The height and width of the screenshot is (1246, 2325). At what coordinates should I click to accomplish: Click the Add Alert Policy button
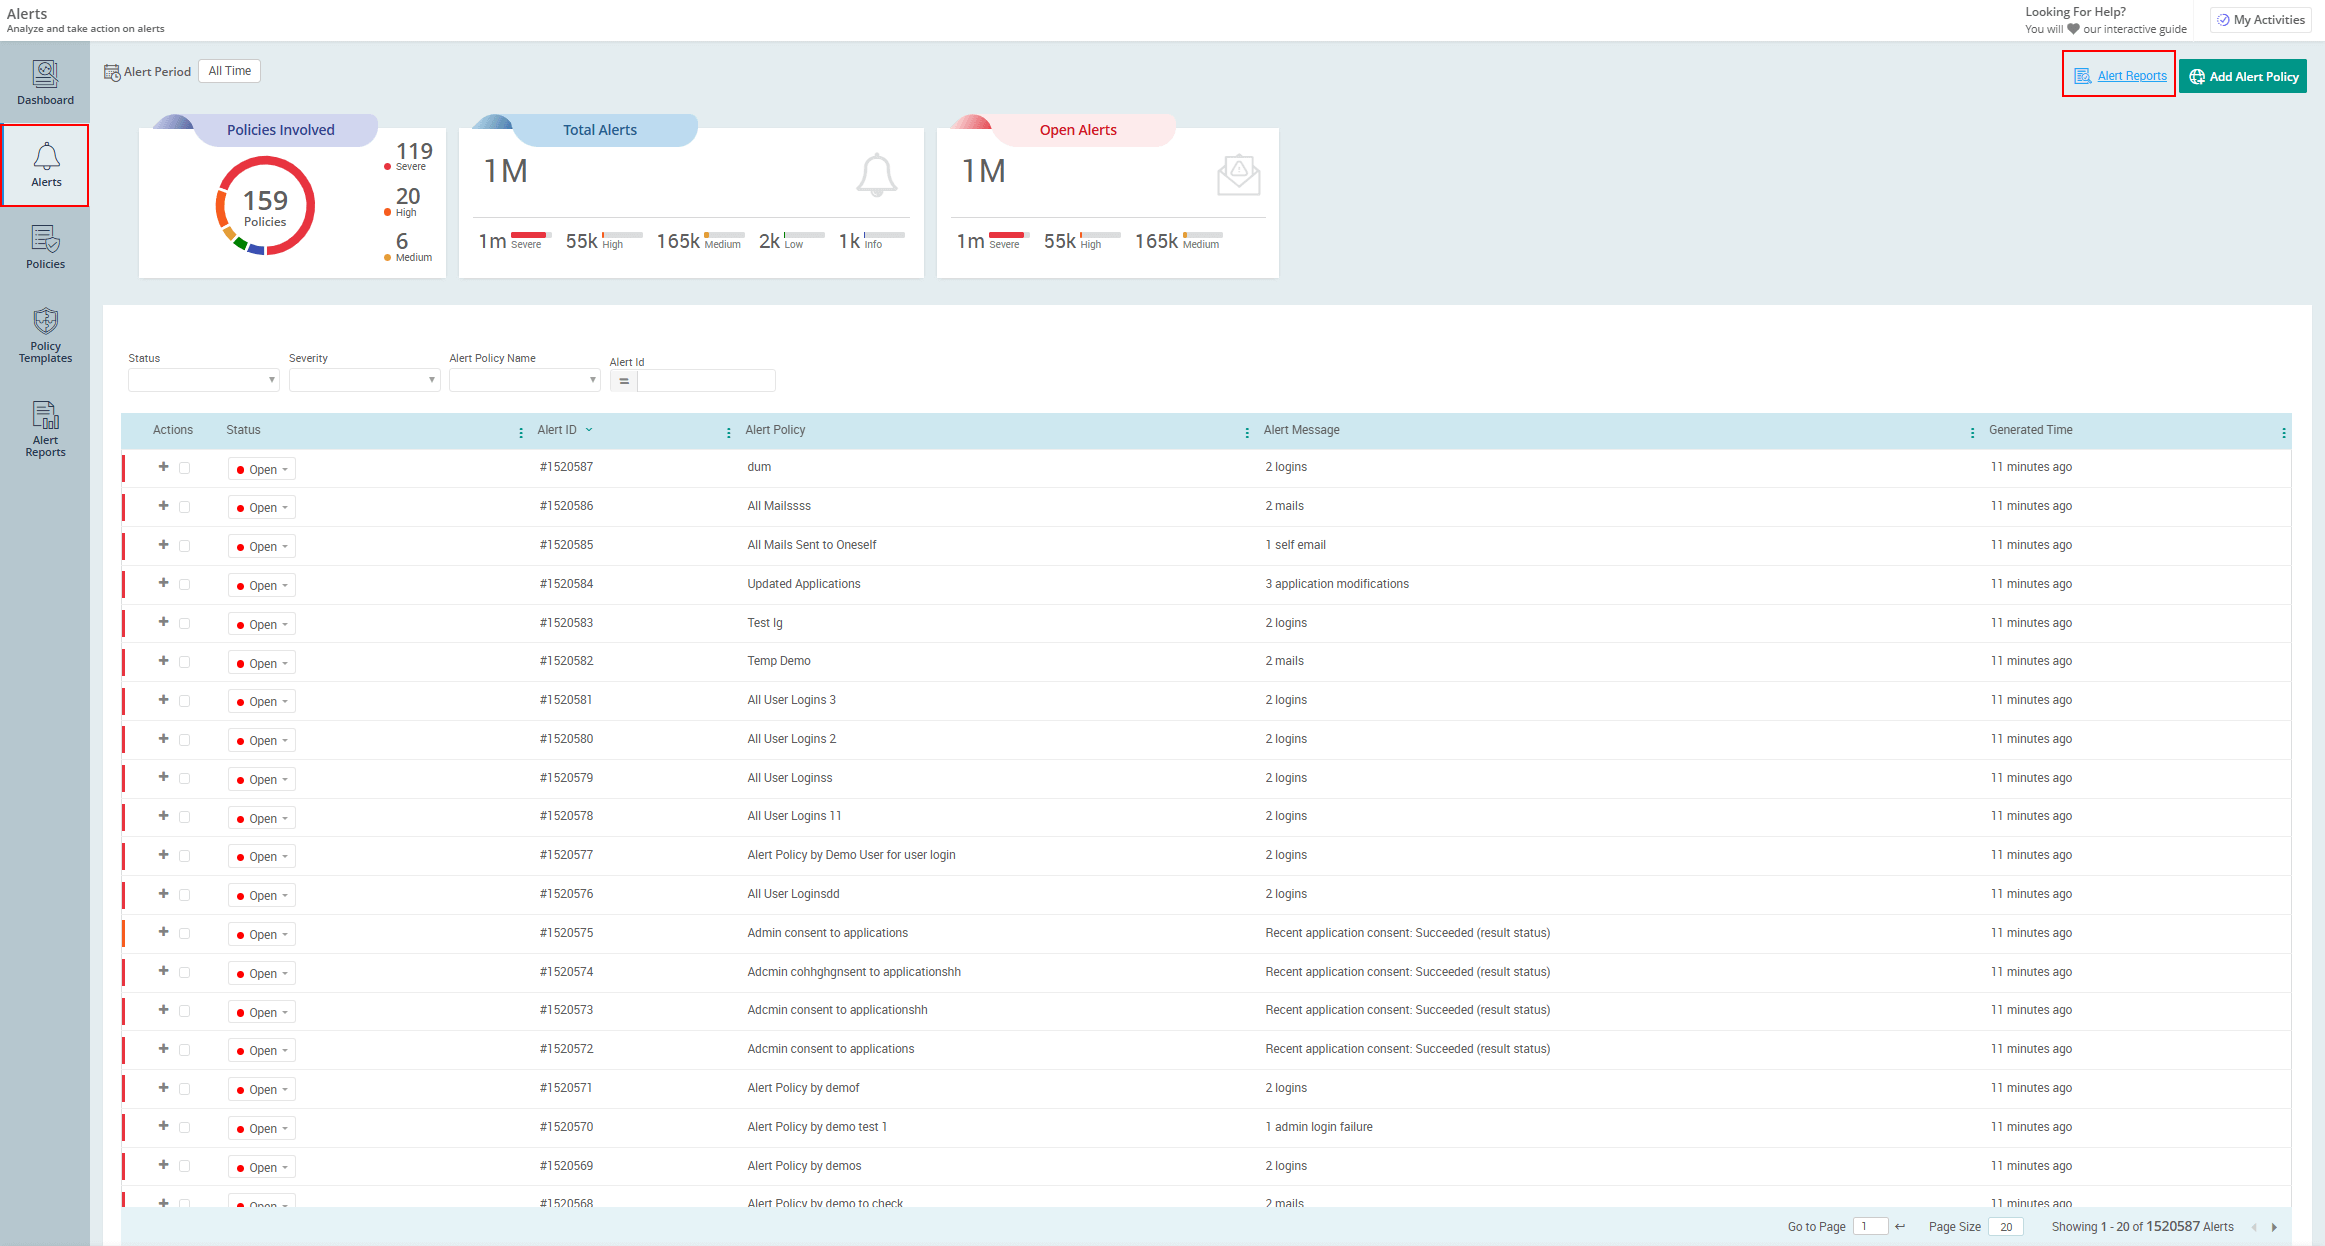tap(2243, 77)
